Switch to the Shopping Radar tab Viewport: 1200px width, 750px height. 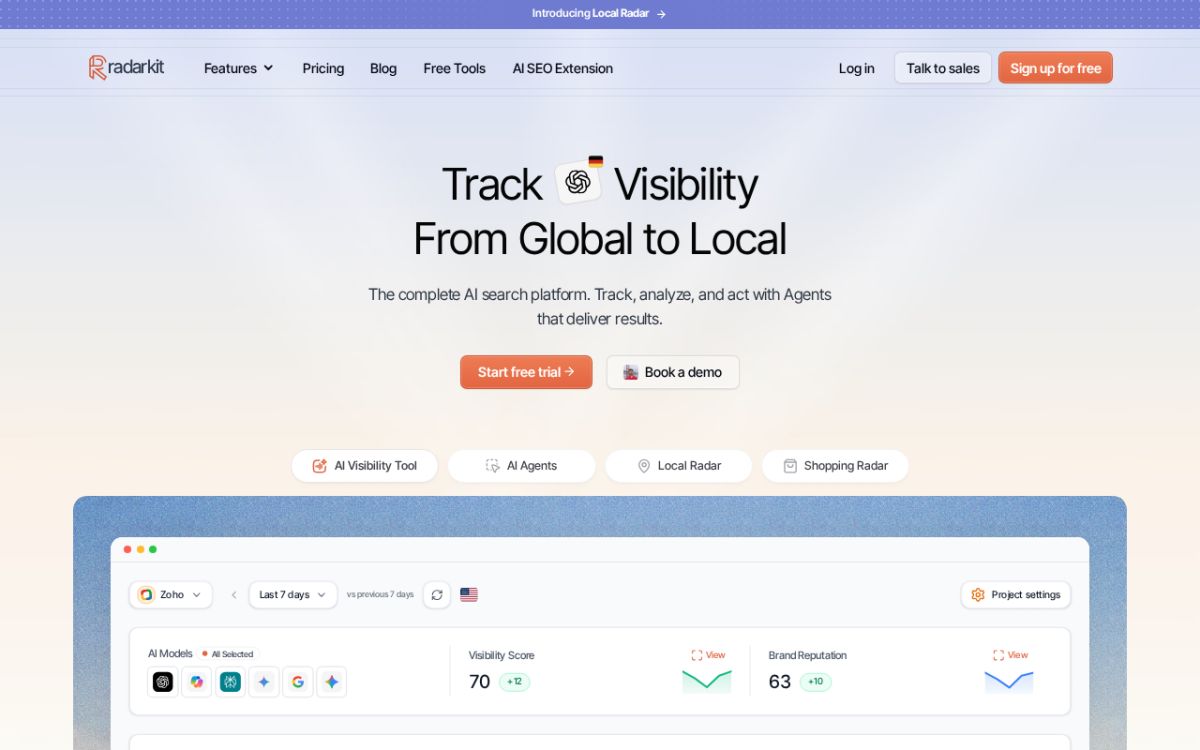pyautogui.click(x=836, y=466)
